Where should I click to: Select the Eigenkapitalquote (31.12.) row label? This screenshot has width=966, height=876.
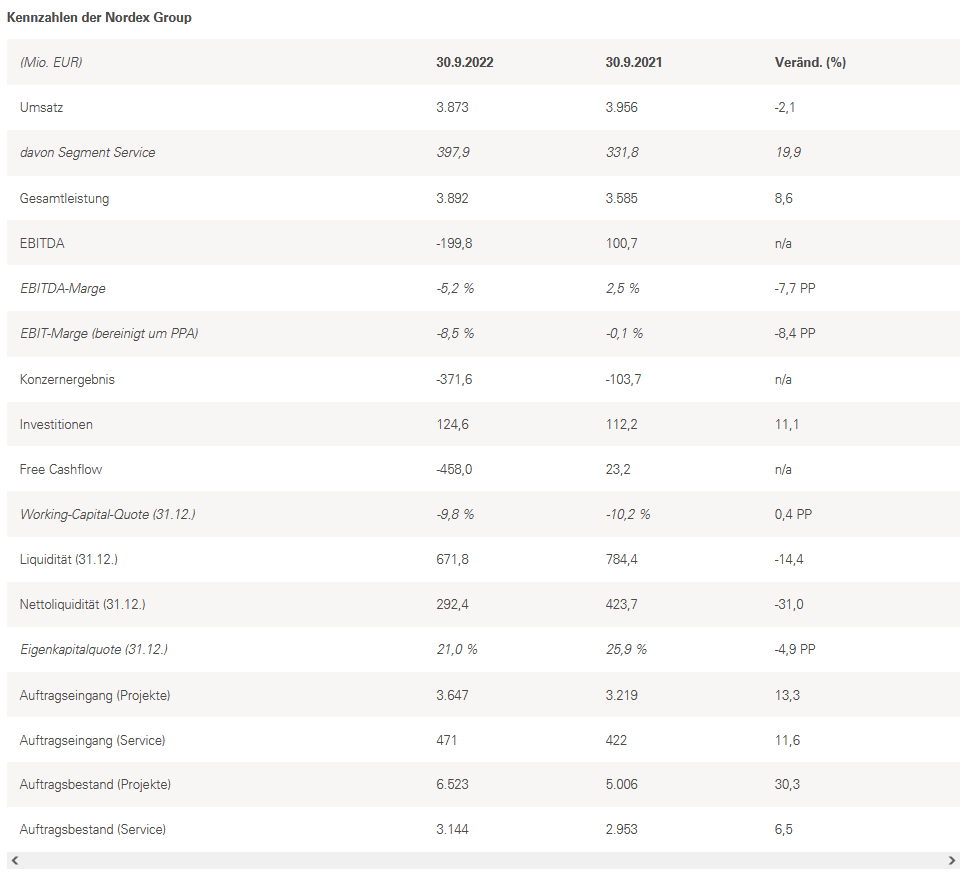point(94,650)
